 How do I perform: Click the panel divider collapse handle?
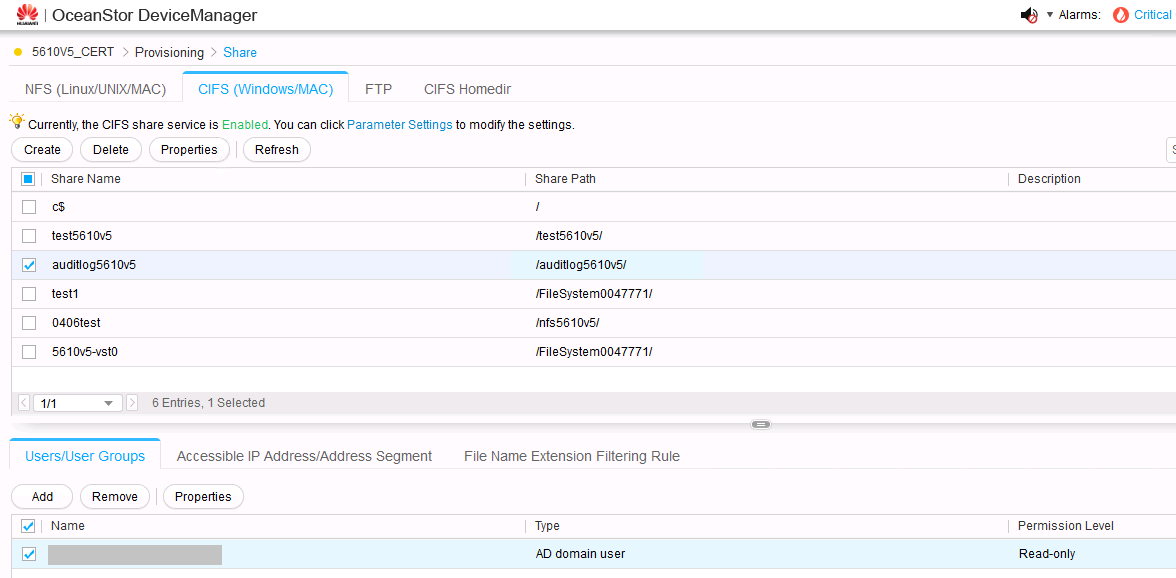coord(761,424)
